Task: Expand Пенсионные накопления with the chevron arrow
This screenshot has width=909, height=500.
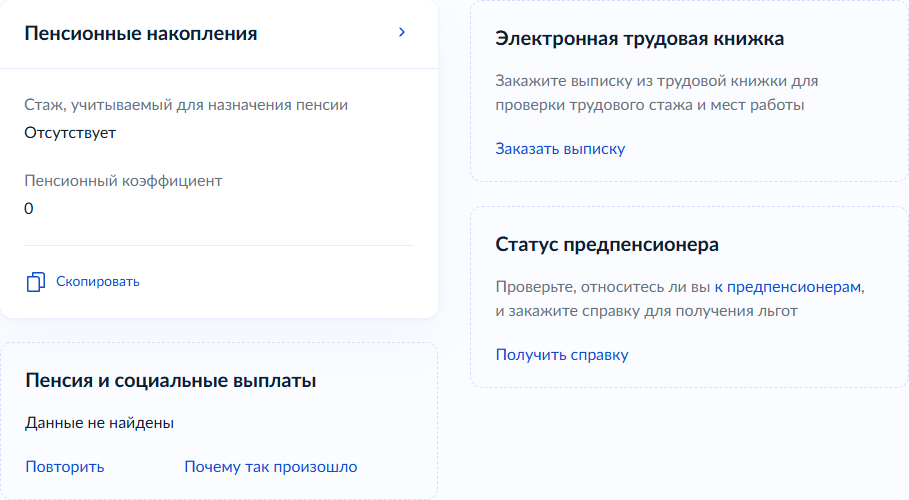Action: (402, 32)
